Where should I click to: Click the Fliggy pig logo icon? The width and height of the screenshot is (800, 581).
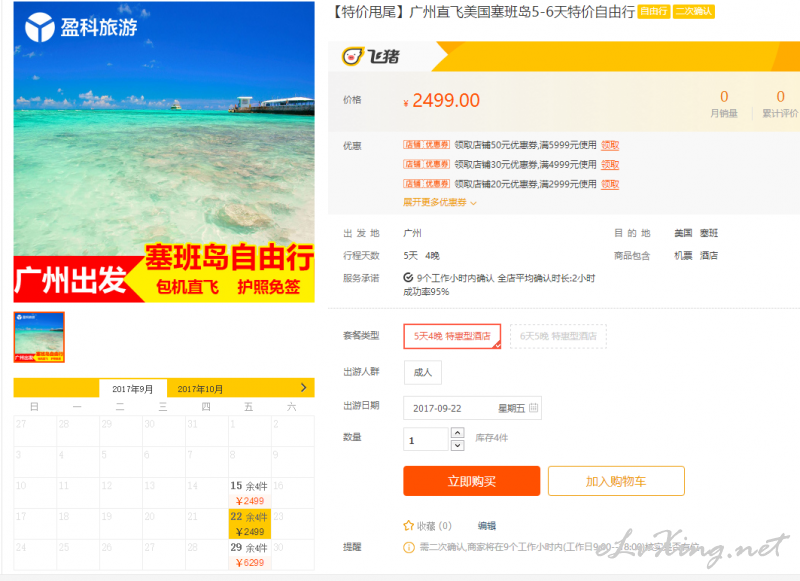pyautogui.click(x=353, y=56)
